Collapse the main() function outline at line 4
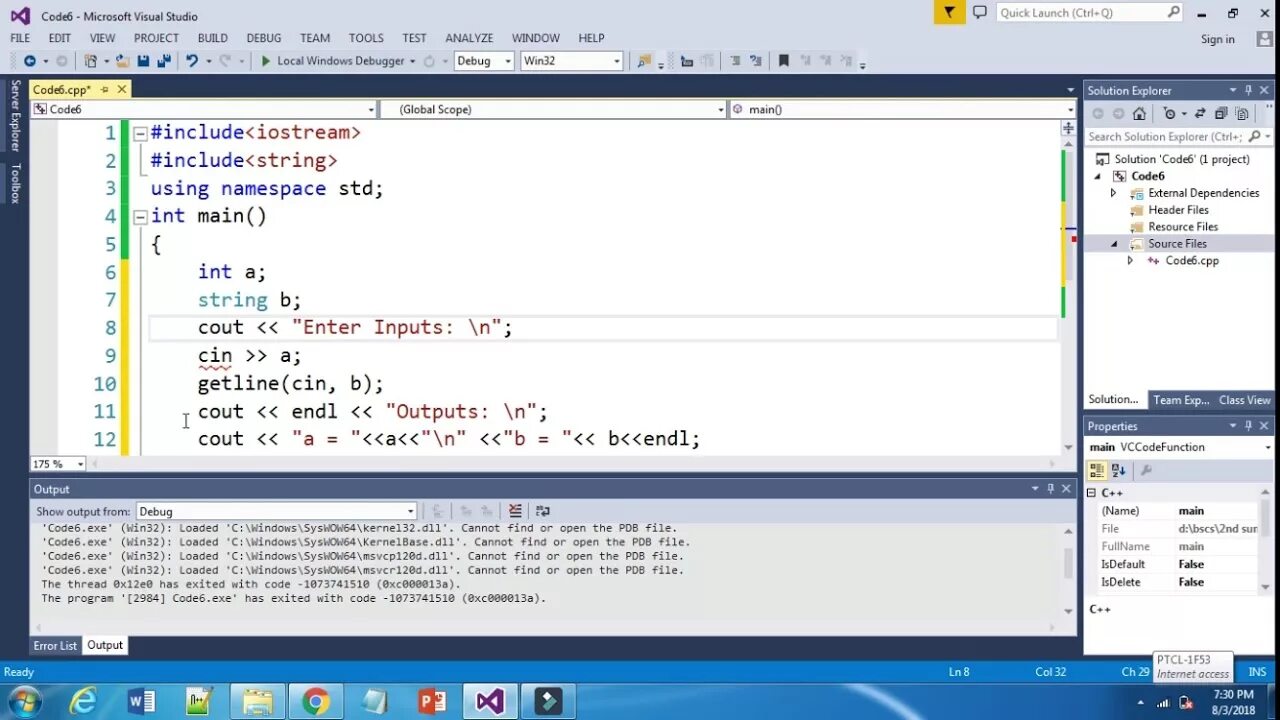The image size is (1280, 720). pos(141,216)
